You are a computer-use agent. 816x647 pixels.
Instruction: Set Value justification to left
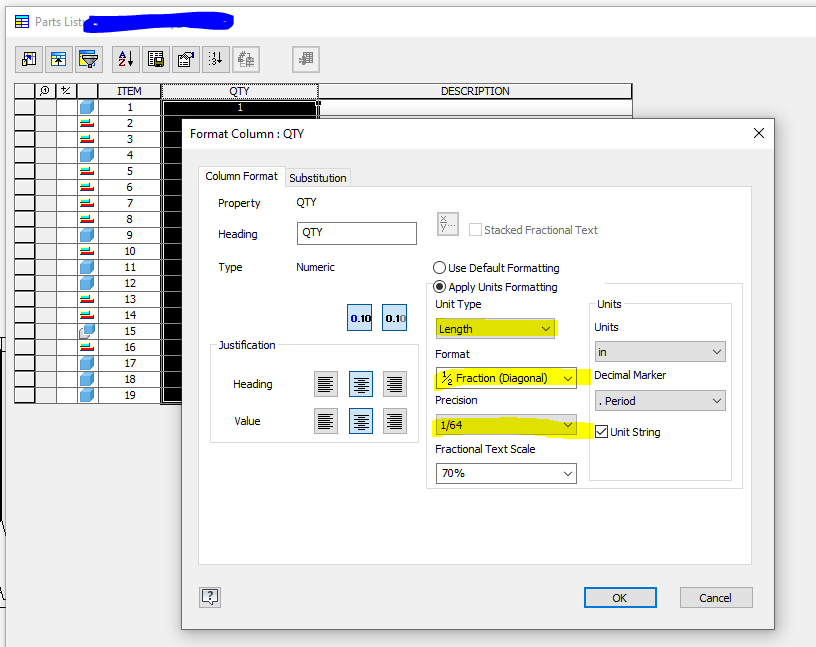click(326, 421)
